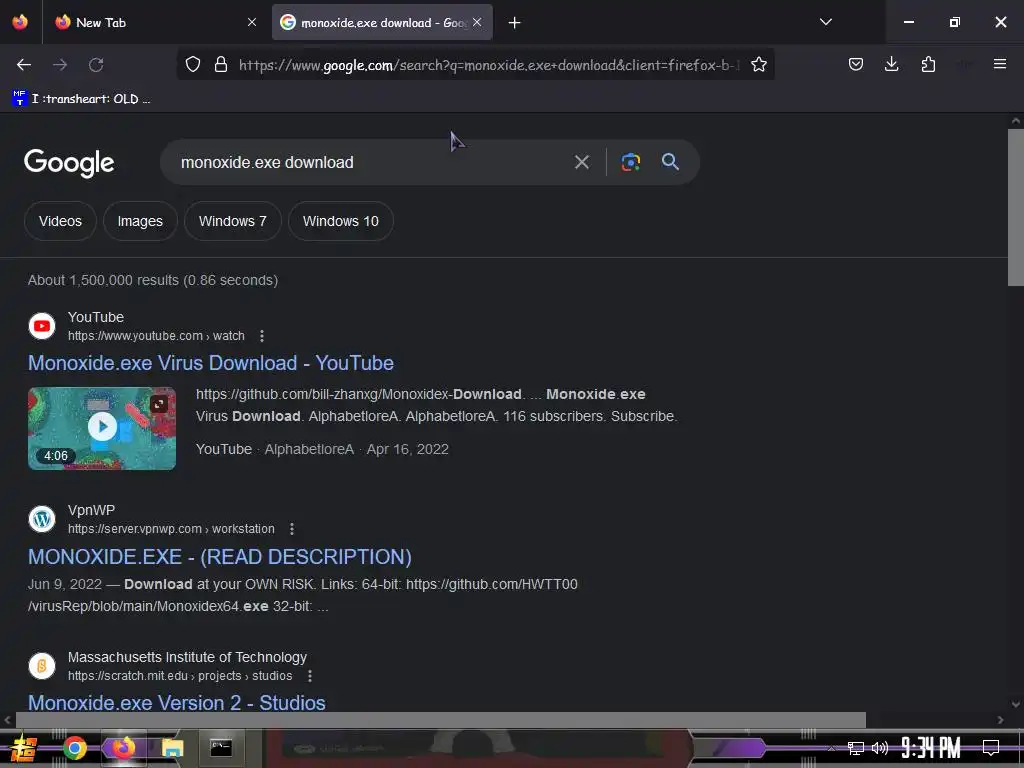Open options for the scratch.mit.edu result
1024x768 pixels.
tap(310, 676)
